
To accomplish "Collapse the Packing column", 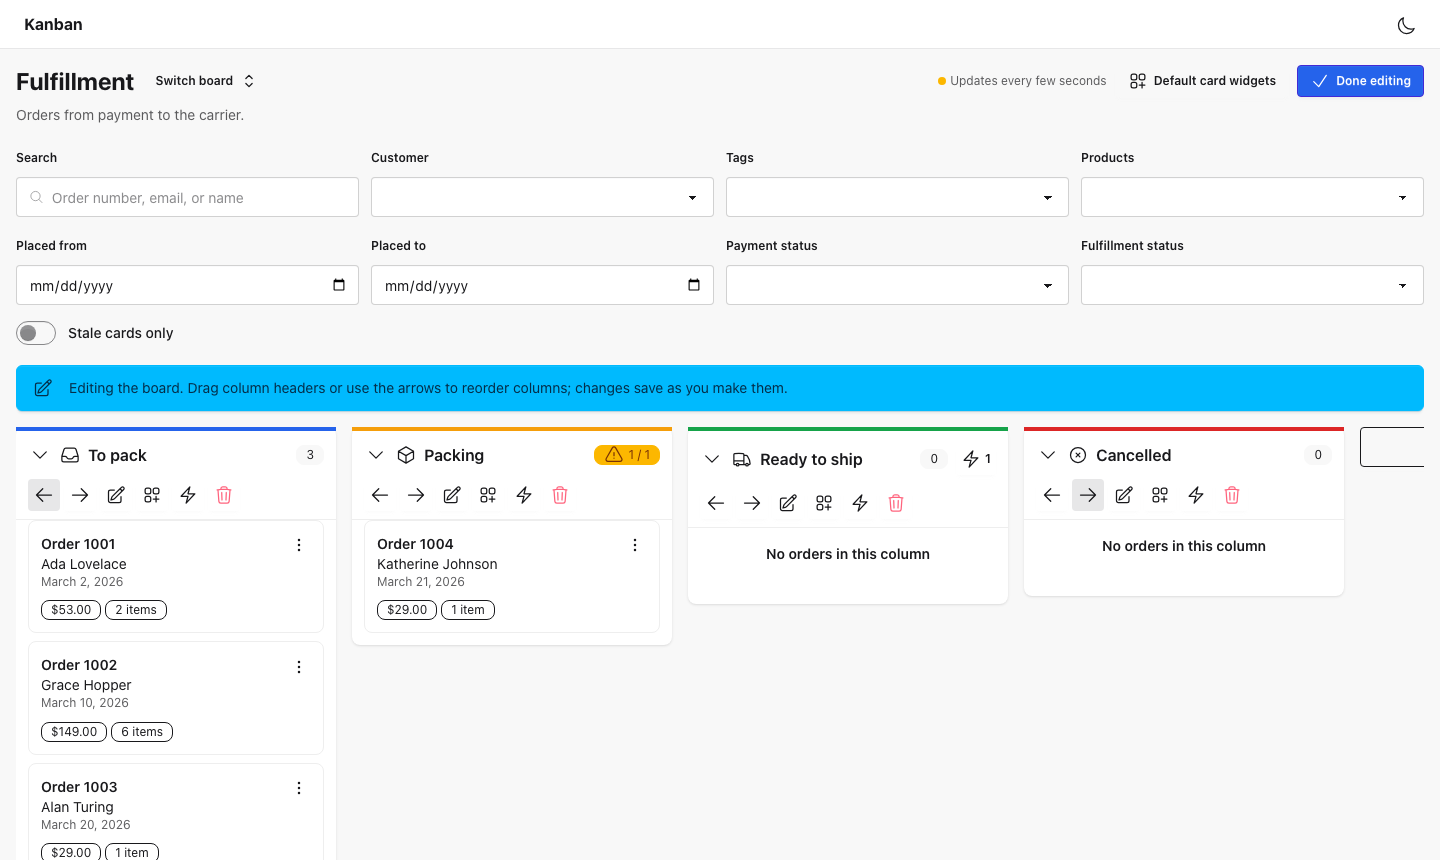I will click(x=376, y=455).
